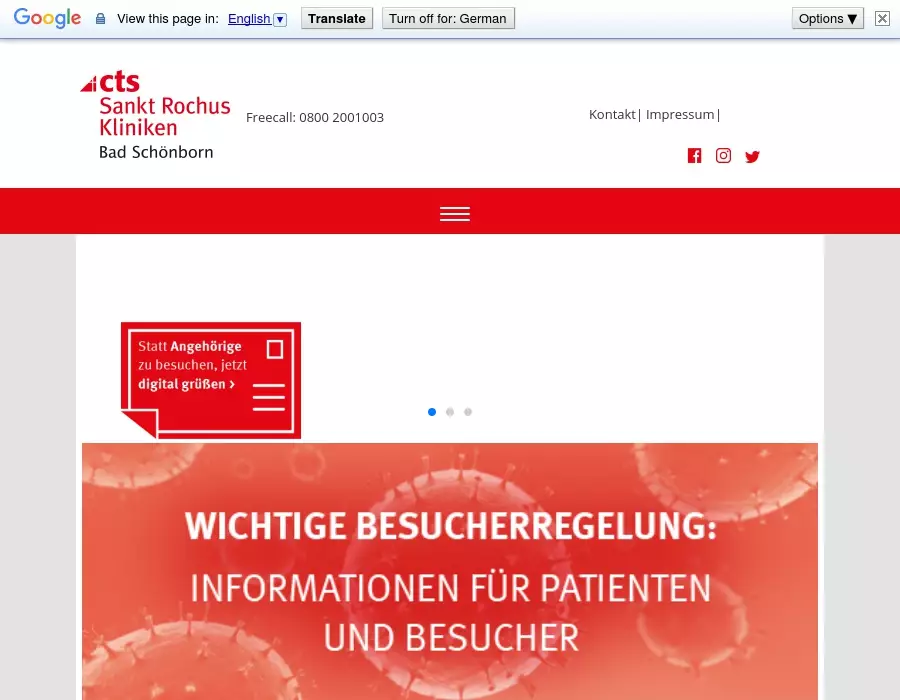Open the English language dropdown
The width and height of the screenshot is (900, 700).
pos(257,19)
